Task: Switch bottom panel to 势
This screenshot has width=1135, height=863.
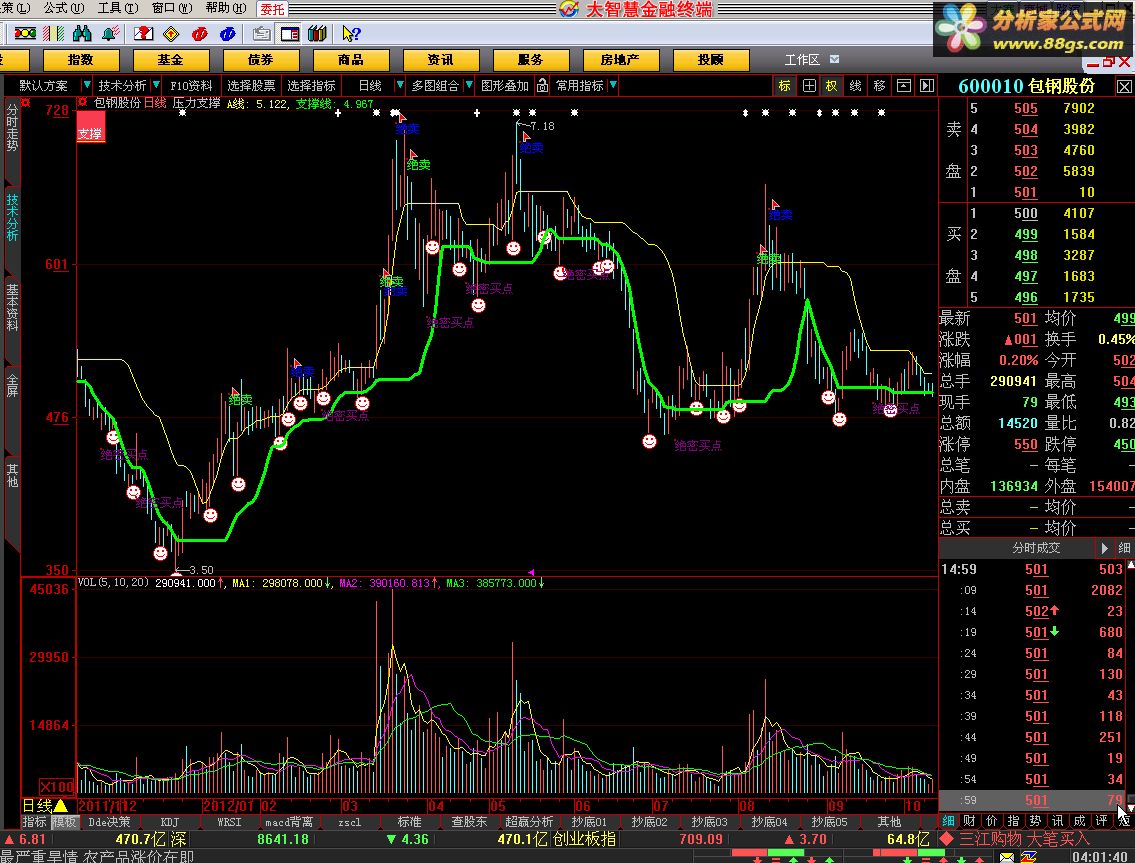Action: click(x=1036, y=820)
